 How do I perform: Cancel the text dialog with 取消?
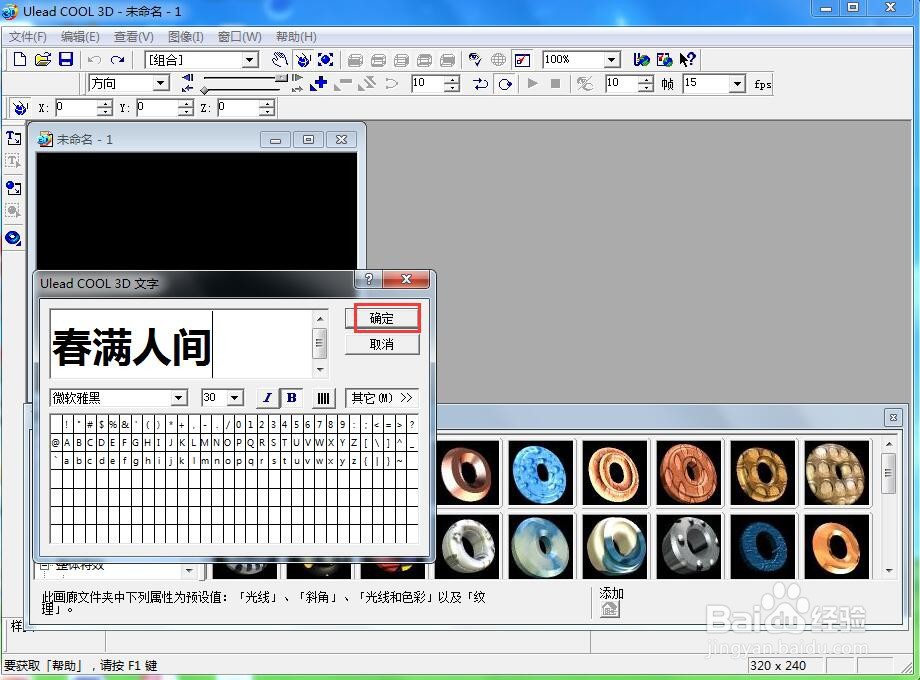coord(382,344)
